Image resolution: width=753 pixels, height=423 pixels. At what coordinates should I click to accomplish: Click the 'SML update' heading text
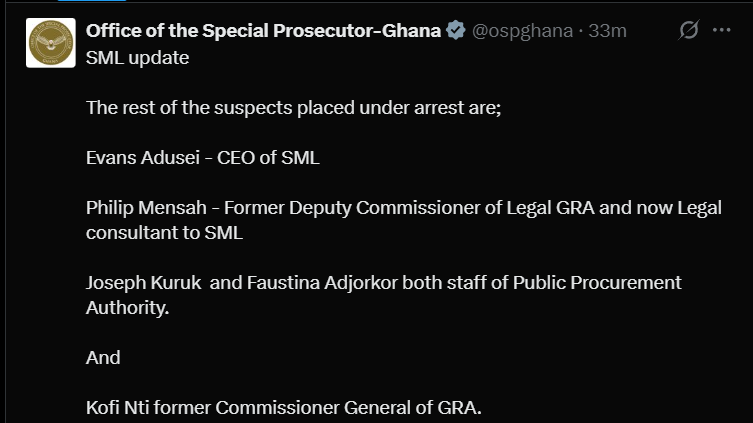tap(137, 58)
